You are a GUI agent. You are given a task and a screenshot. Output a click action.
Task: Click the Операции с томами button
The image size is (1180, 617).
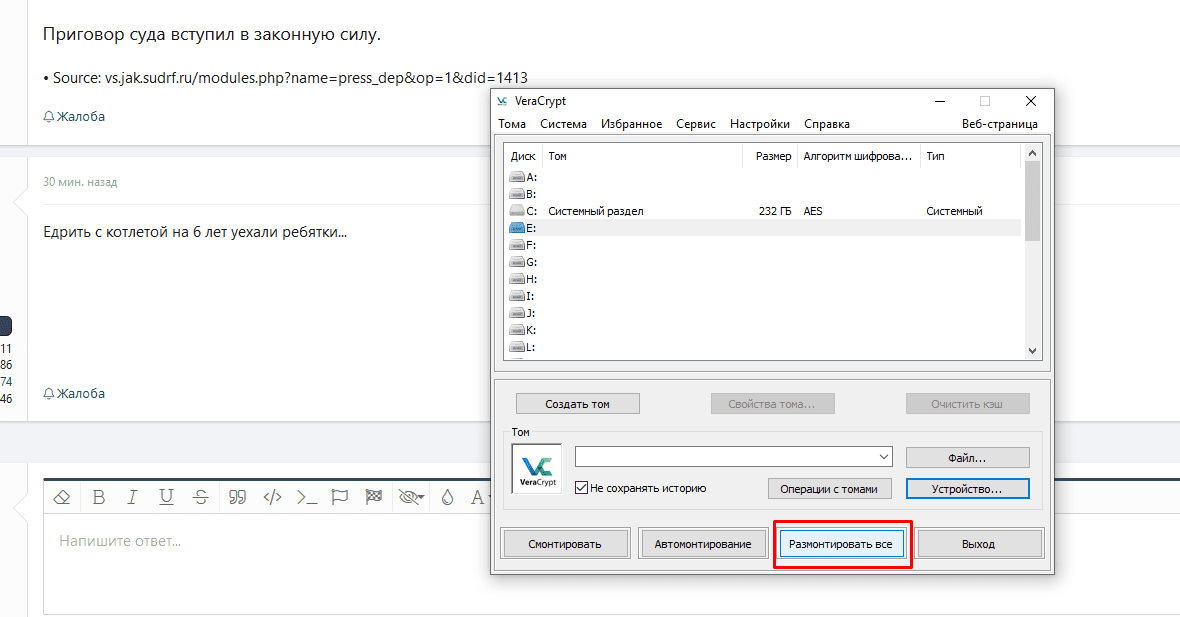[x=829, y=489]
